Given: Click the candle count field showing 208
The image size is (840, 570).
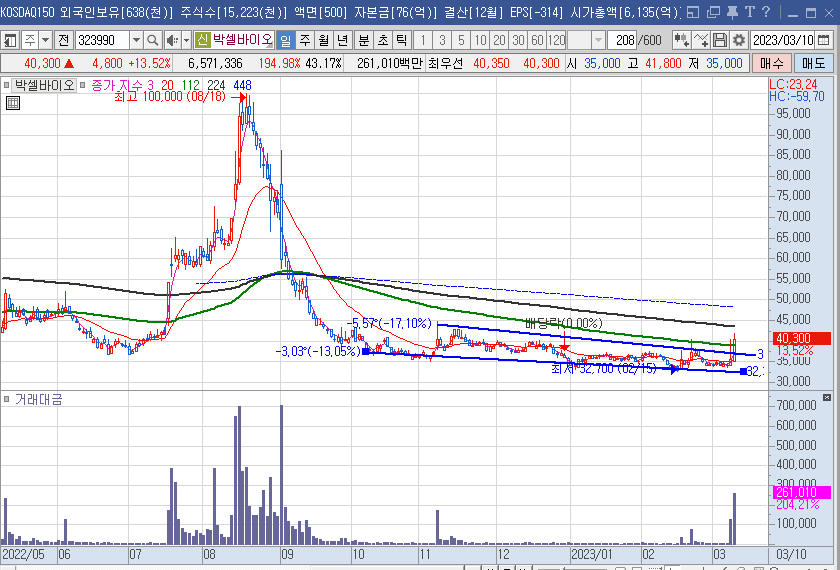Looking at the screenshot, I should point(622,40).
